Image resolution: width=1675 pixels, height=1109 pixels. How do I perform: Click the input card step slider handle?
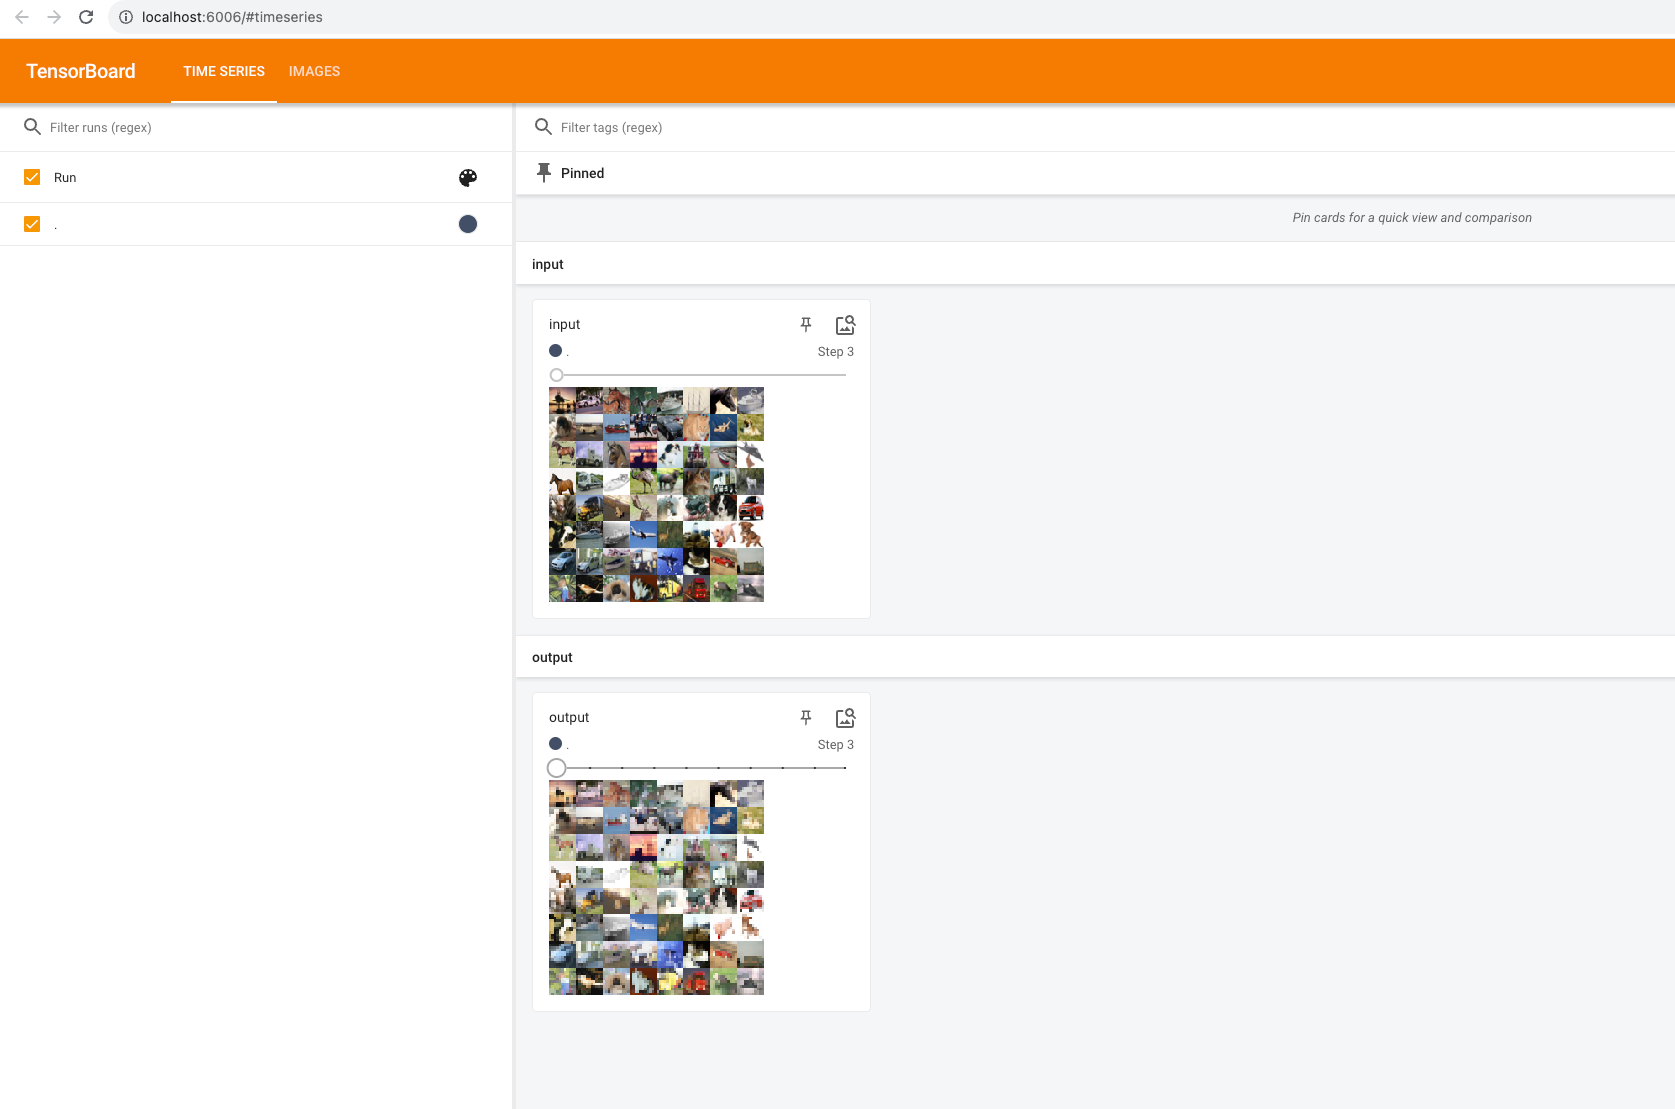[557, 375]
